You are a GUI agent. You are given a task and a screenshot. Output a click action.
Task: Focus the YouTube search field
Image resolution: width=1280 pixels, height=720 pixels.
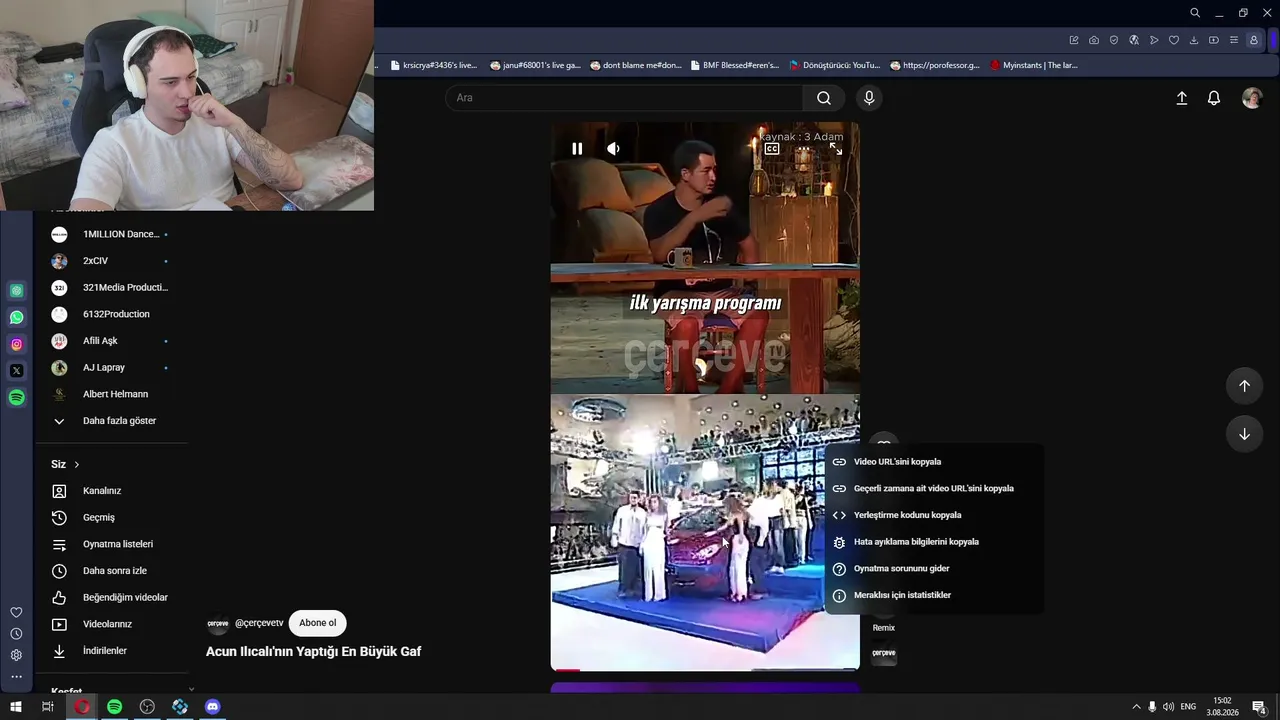(x=624, y=98)
